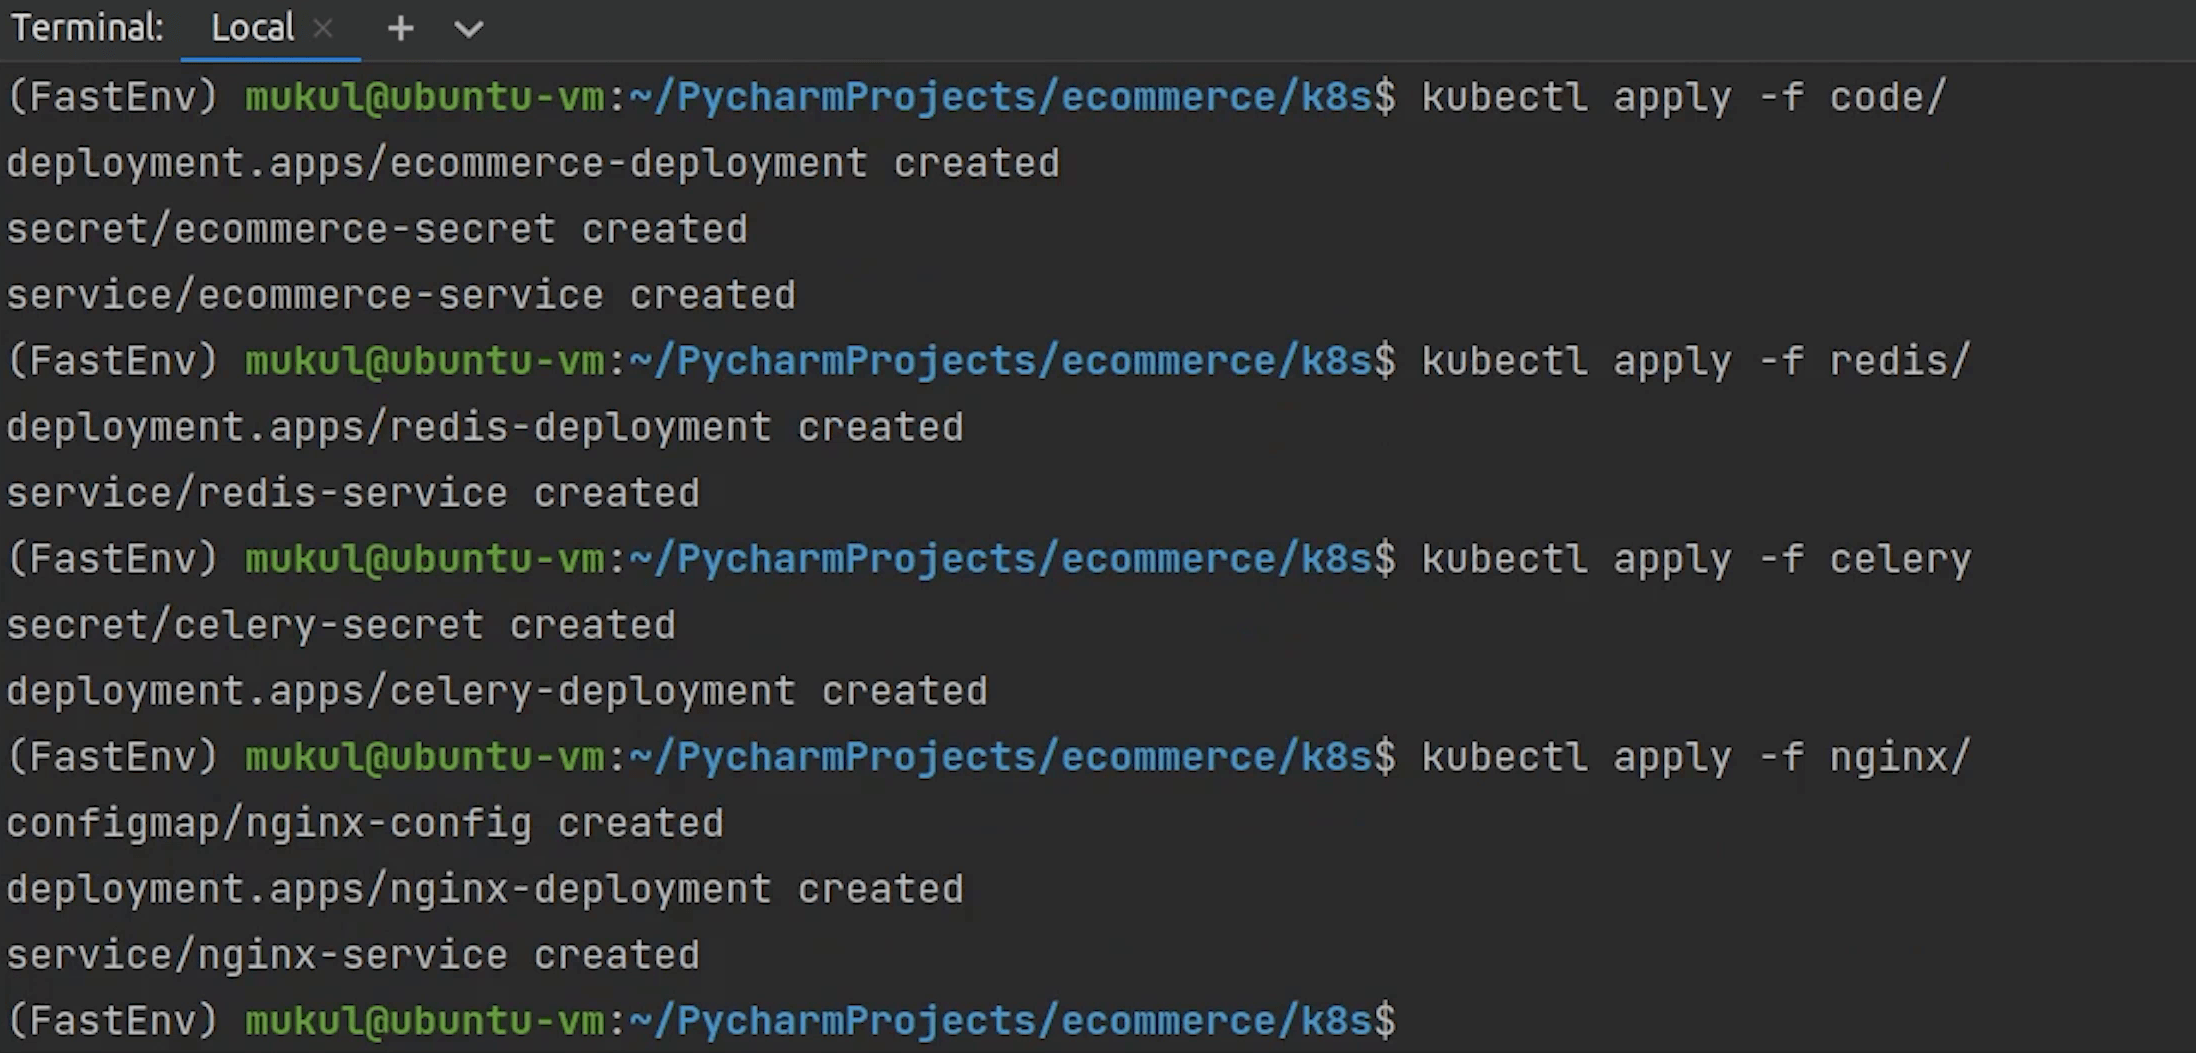Open a new terminal session with plus icon

point(400,29)
